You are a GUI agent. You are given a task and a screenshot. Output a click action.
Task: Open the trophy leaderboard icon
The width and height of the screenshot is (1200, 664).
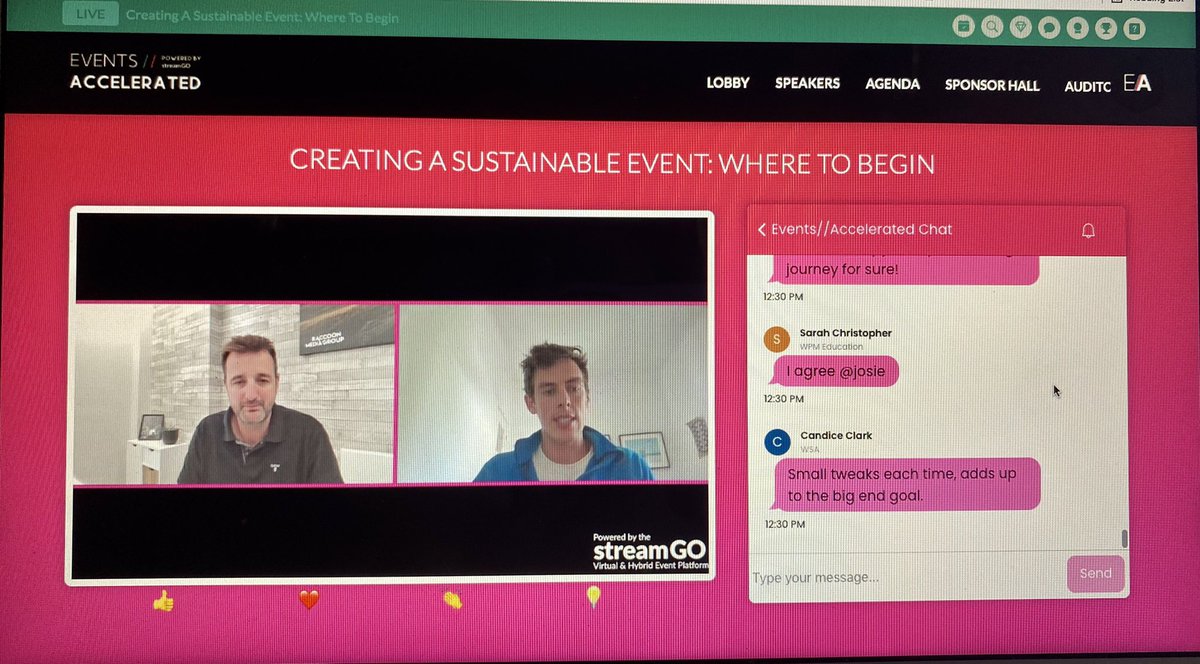pyautogui.click(x=1106, y=27)
